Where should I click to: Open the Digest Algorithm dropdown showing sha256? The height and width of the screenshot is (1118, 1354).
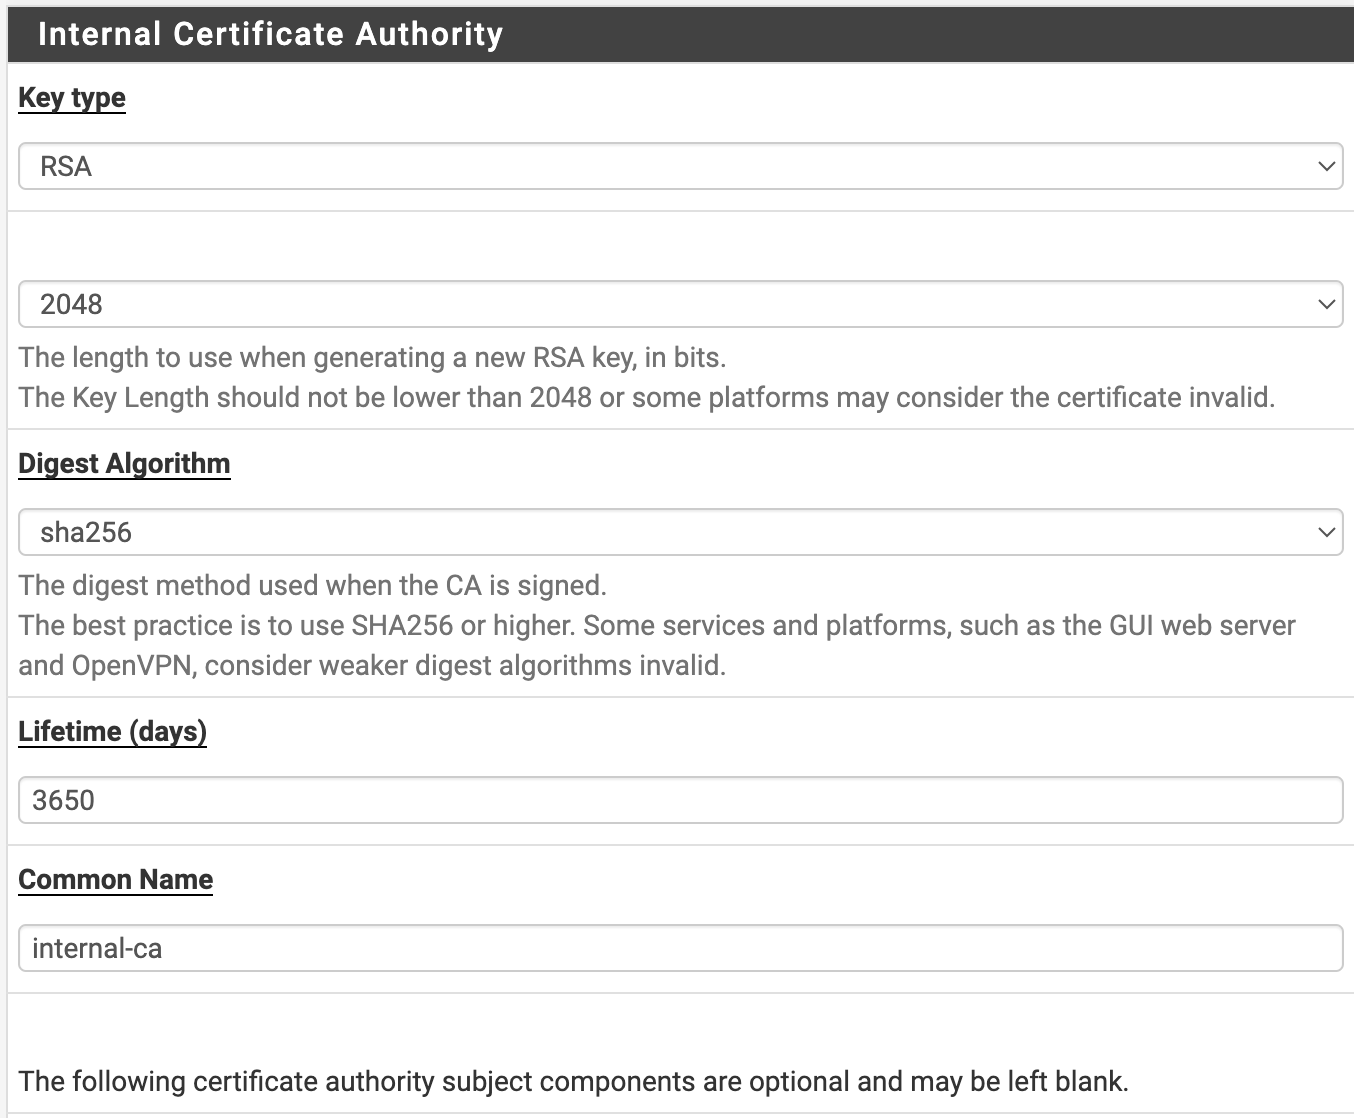[x=680, y=532]
